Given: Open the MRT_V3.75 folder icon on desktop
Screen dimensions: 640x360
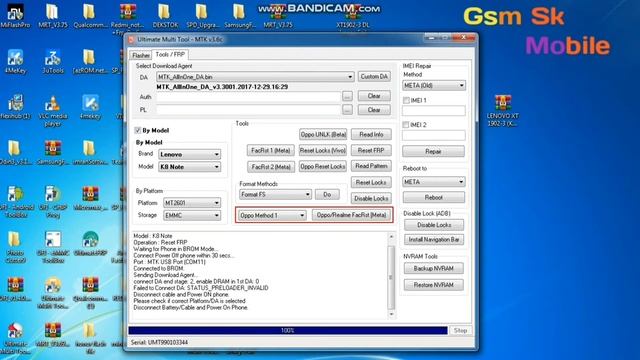Looking at the screenshot, I should point(53,16).
